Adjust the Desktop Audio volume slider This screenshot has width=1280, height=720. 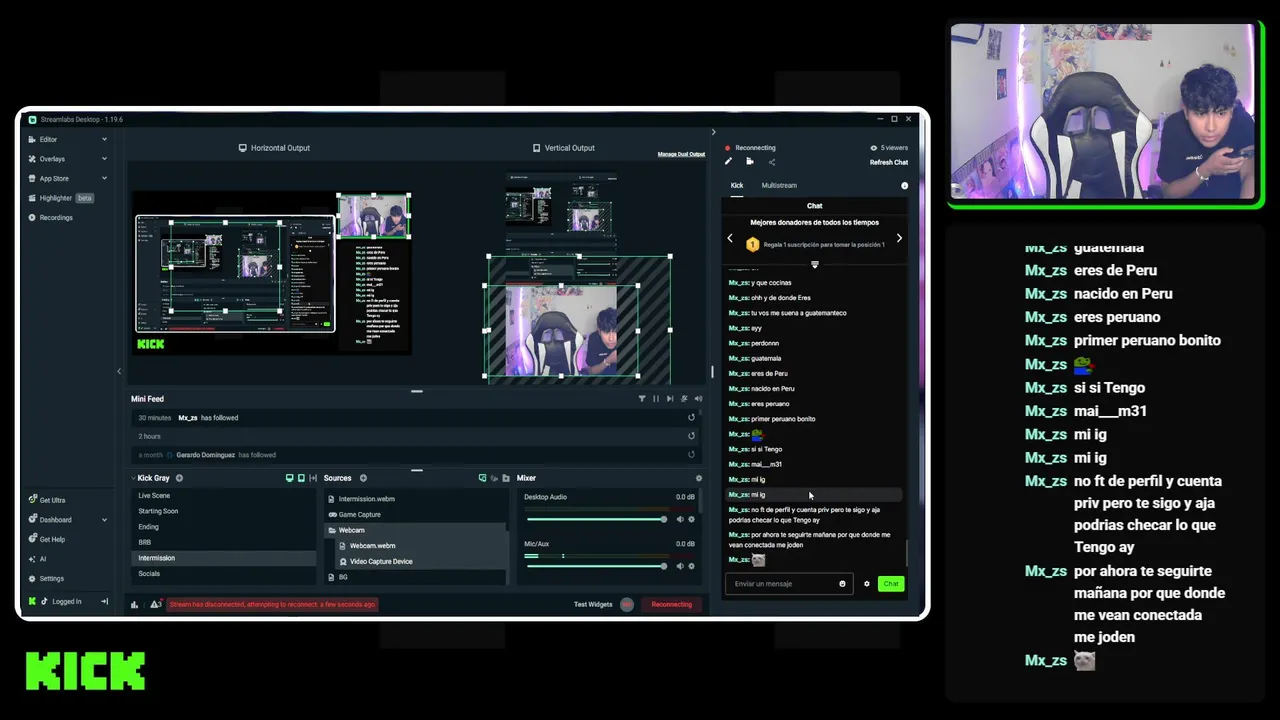(x=596, y=519)
